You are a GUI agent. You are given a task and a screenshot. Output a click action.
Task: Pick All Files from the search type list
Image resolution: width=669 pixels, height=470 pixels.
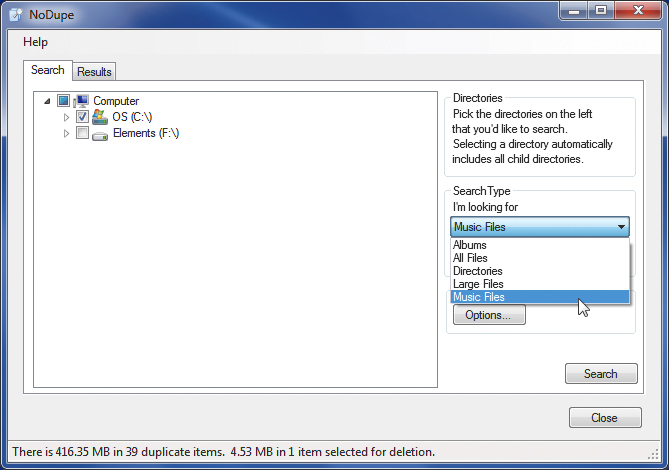[471, 258]
